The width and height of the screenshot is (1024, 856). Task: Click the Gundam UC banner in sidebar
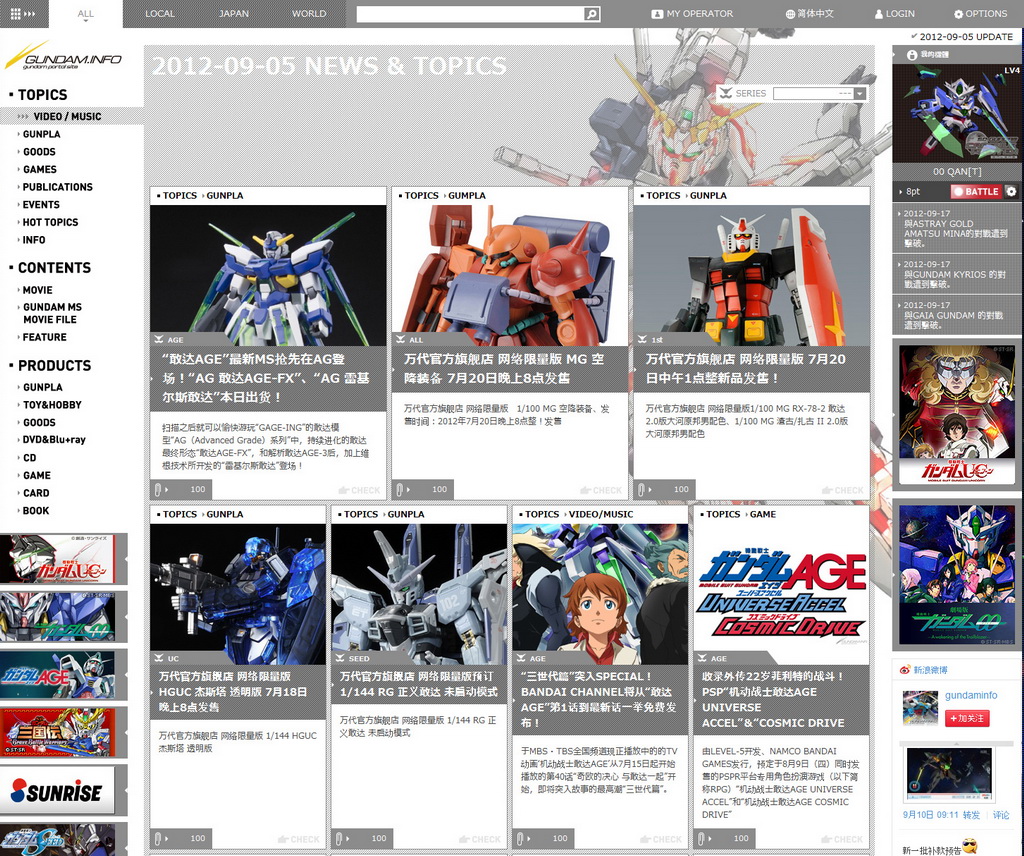pyautogui.click(x=58, y=559)
